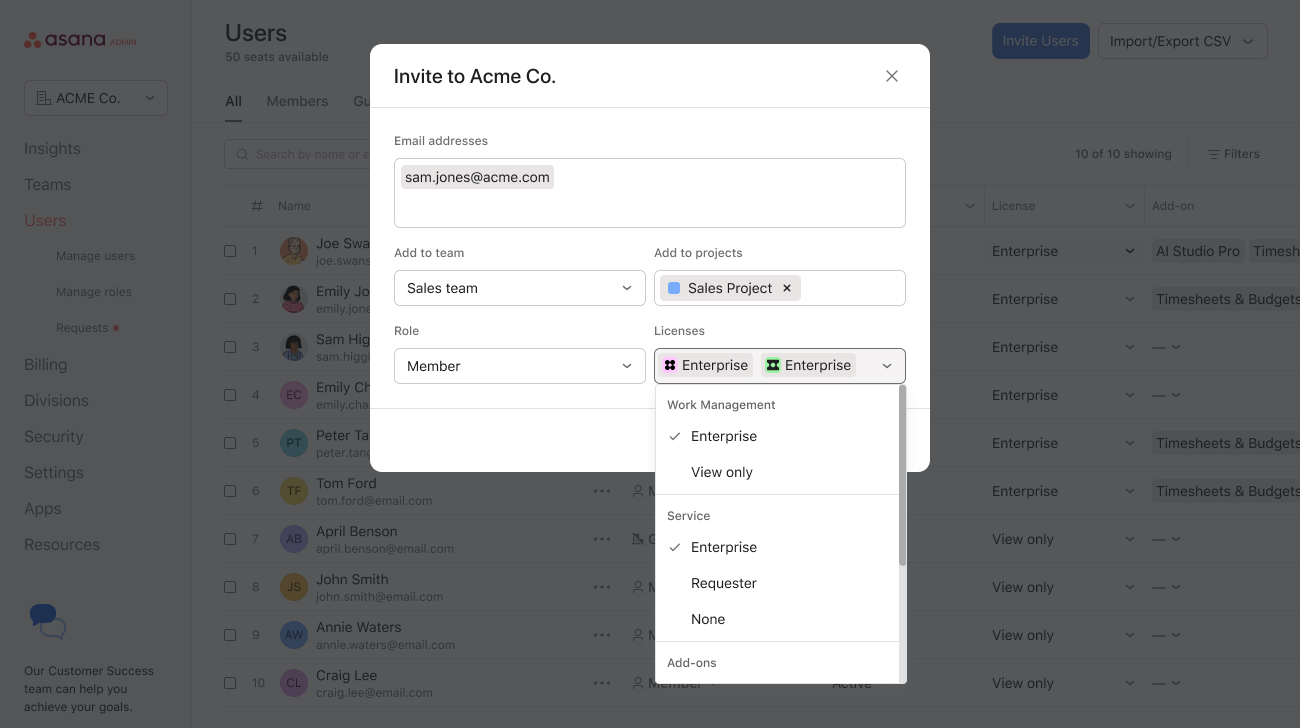Open Filters in the users table
Image resolution: width=1300 pixels, height=728 pixels.
[1233, 154]
